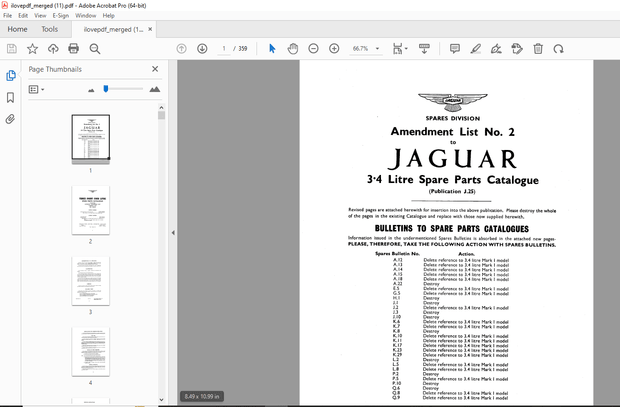Close the Page Thumbnails panel

pos(155,69)
